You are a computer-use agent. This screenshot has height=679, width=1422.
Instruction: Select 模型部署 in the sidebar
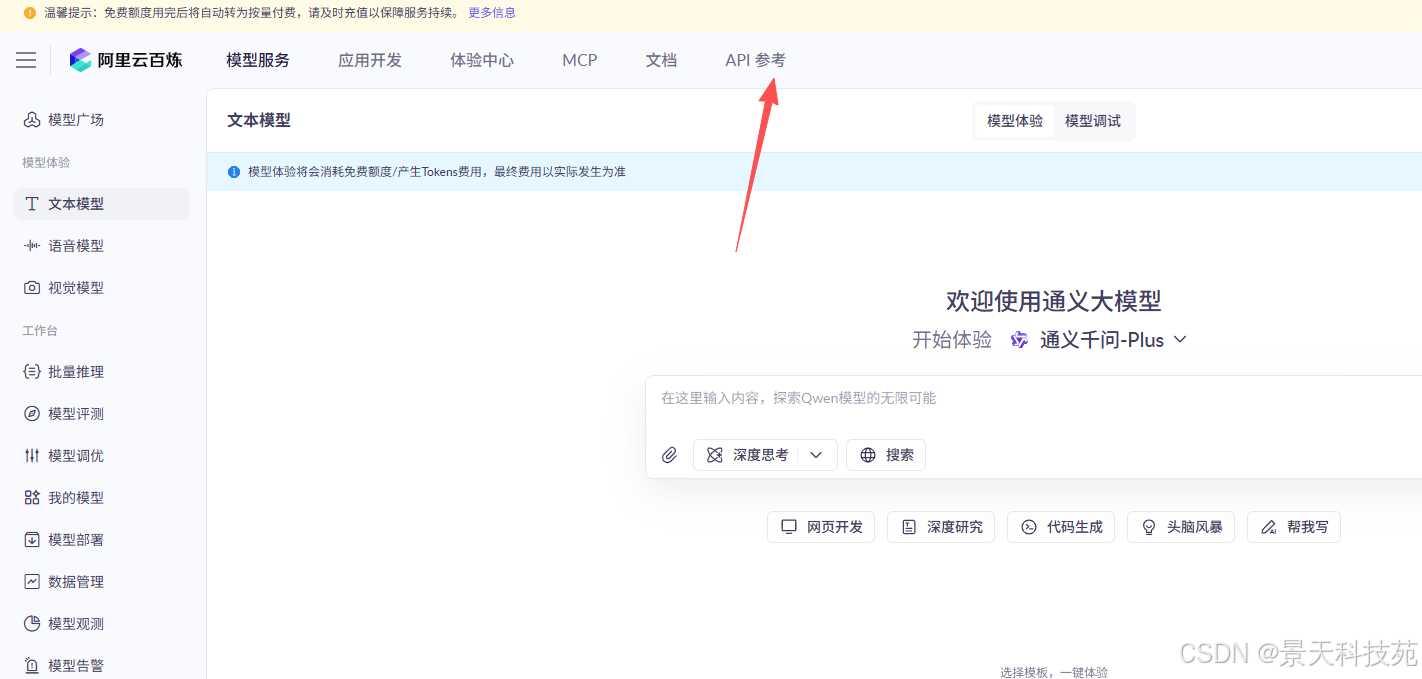(102, 540)
